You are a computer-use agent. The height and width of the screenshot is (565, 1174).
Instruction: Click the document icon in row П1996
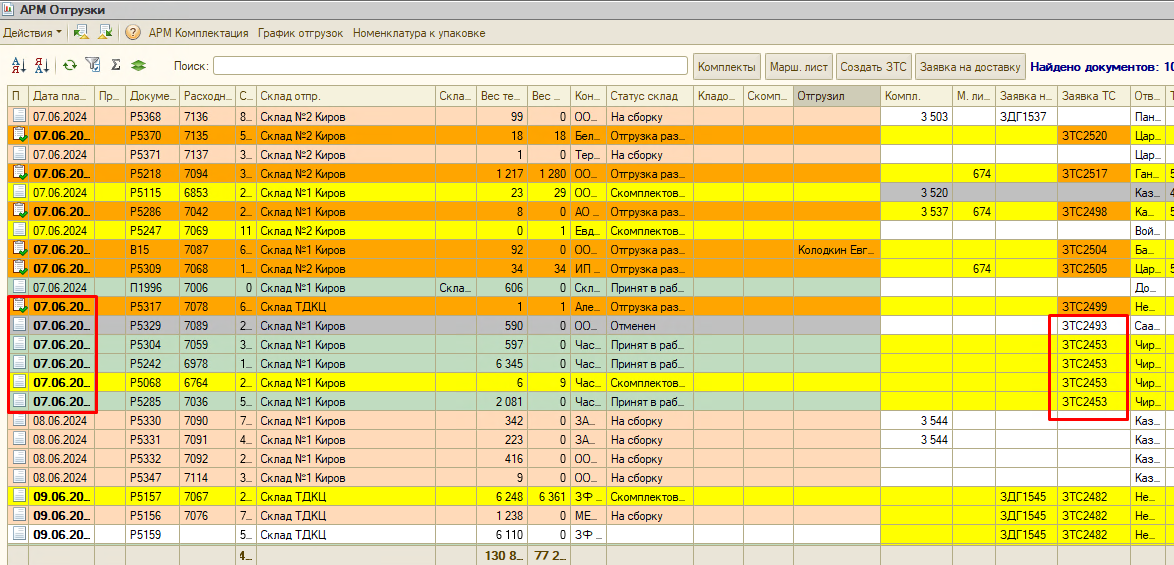point(18,287)
